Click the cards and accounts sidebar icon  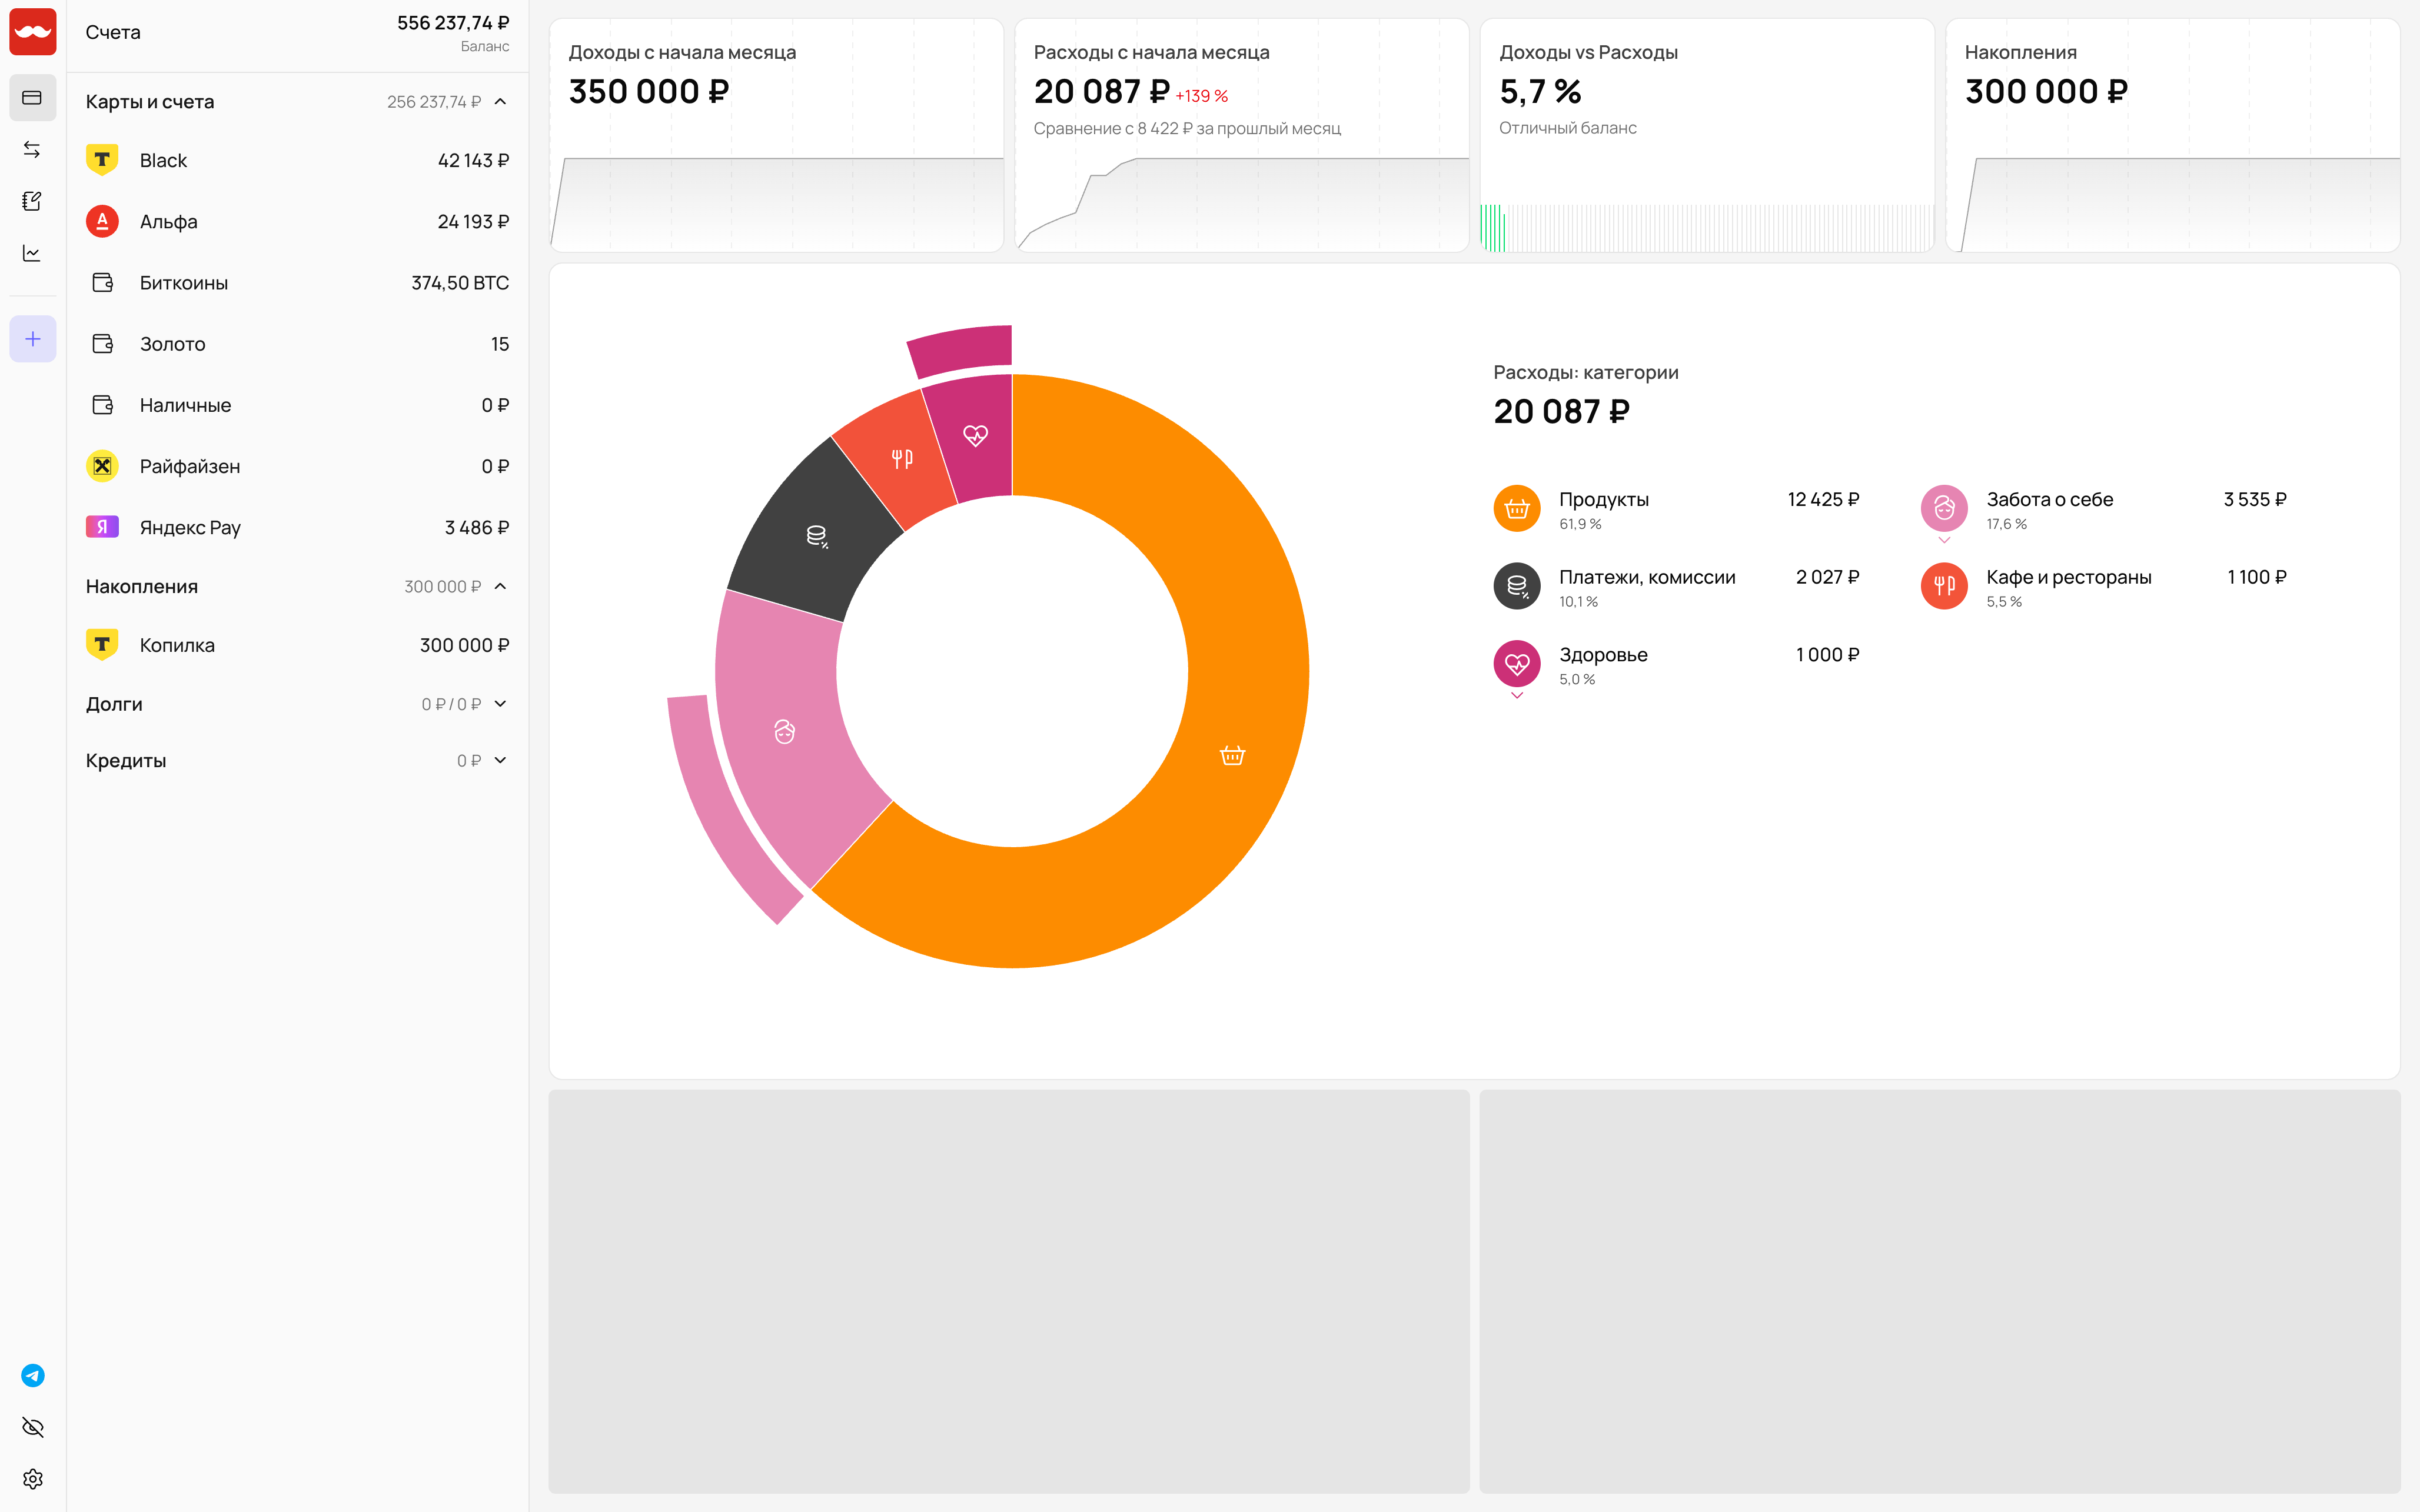tap(32, 98)
